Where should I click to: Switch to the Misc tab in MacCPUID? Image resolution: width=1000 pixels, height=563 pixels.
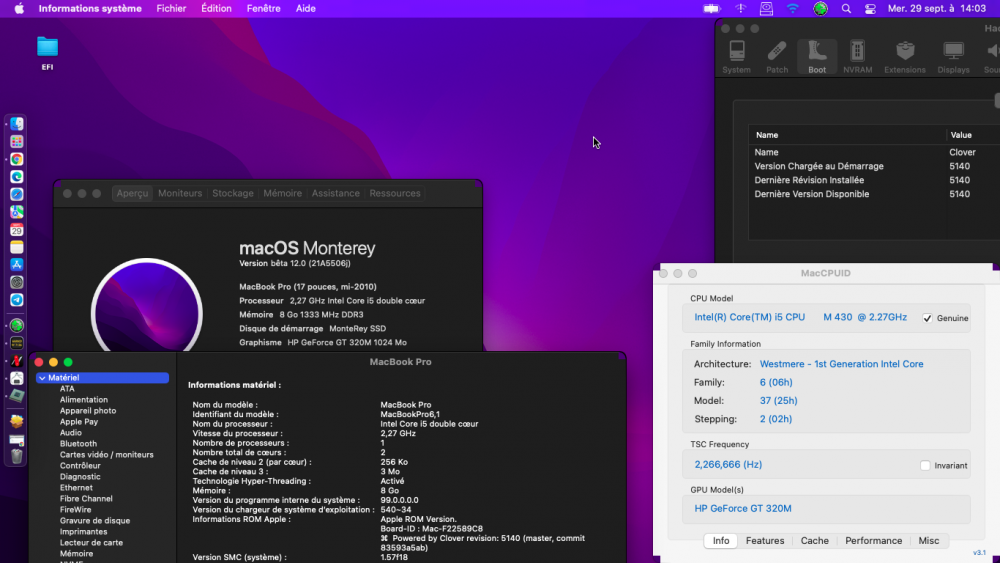click(x=929, y=541)
